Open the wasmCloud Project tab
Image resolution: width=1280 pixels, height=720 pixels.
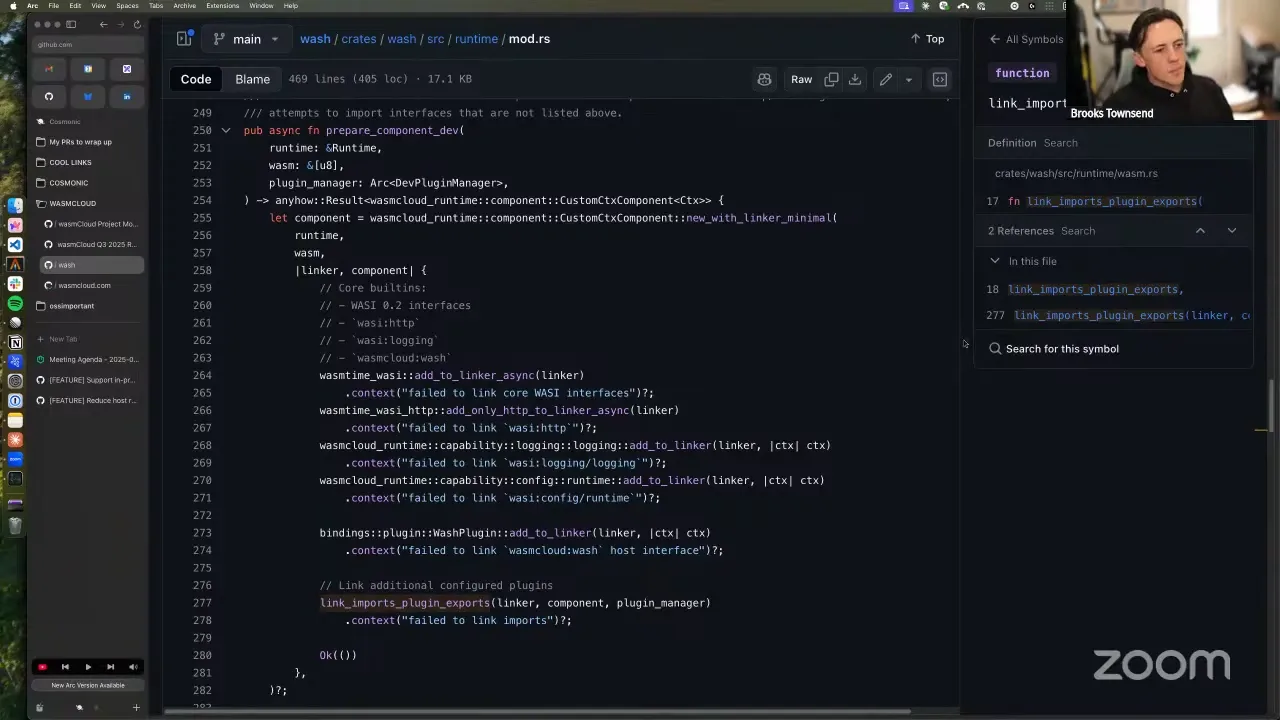91,224
